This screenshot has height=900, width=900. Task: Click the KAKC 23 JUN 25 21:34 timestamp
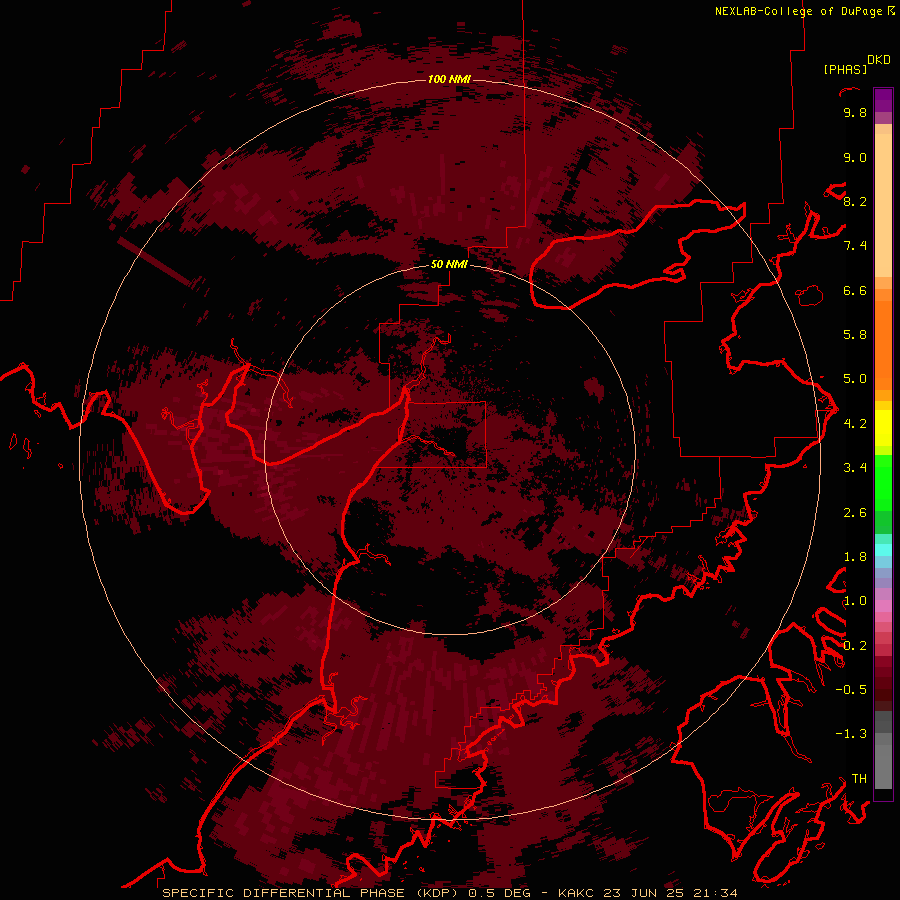pos(647,893)
